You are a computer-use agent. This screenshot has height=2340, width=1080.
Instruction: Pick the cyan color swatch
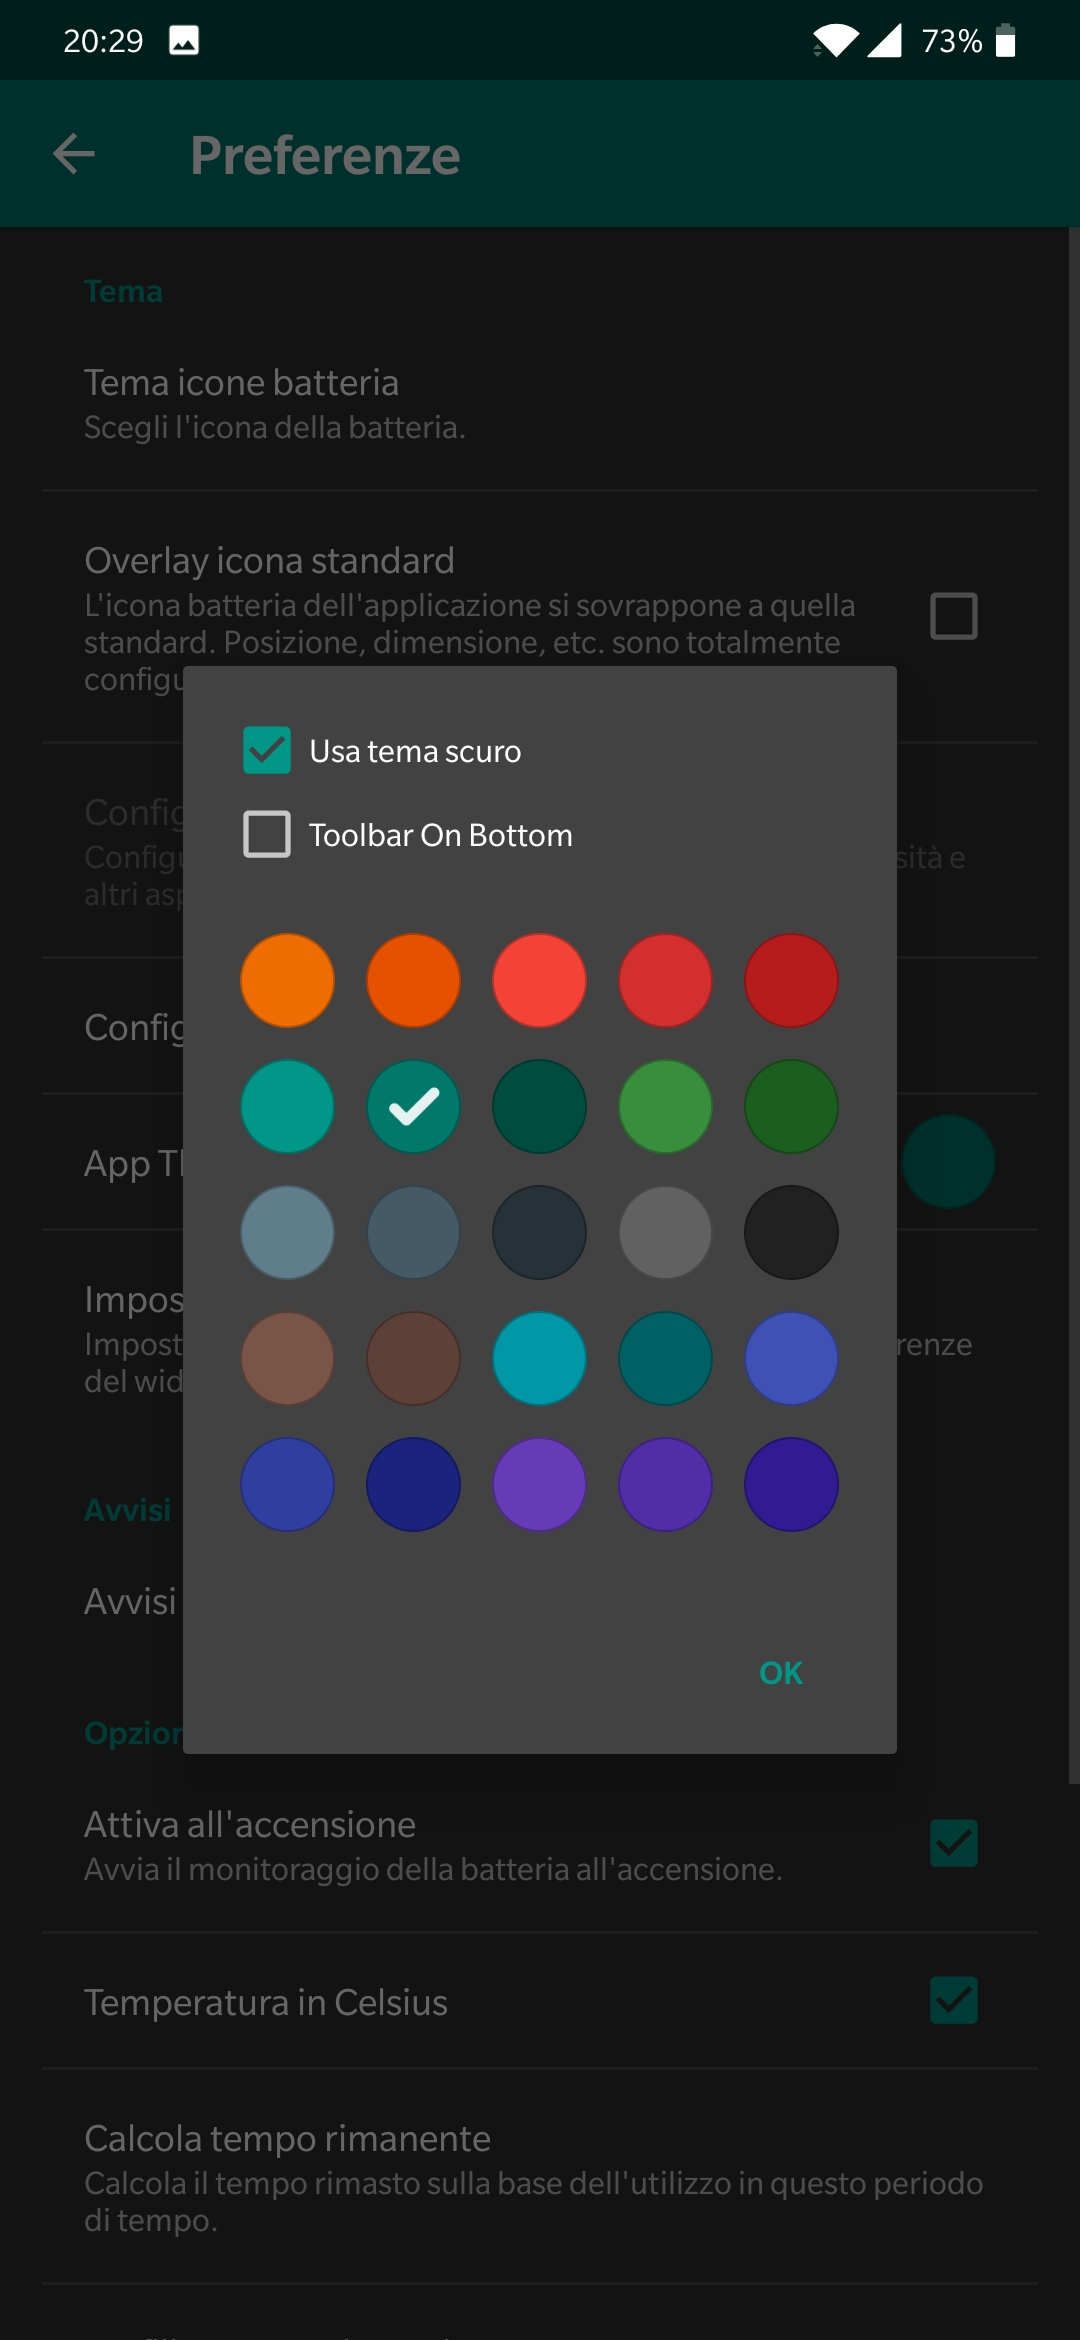[x=539, y=1359]
